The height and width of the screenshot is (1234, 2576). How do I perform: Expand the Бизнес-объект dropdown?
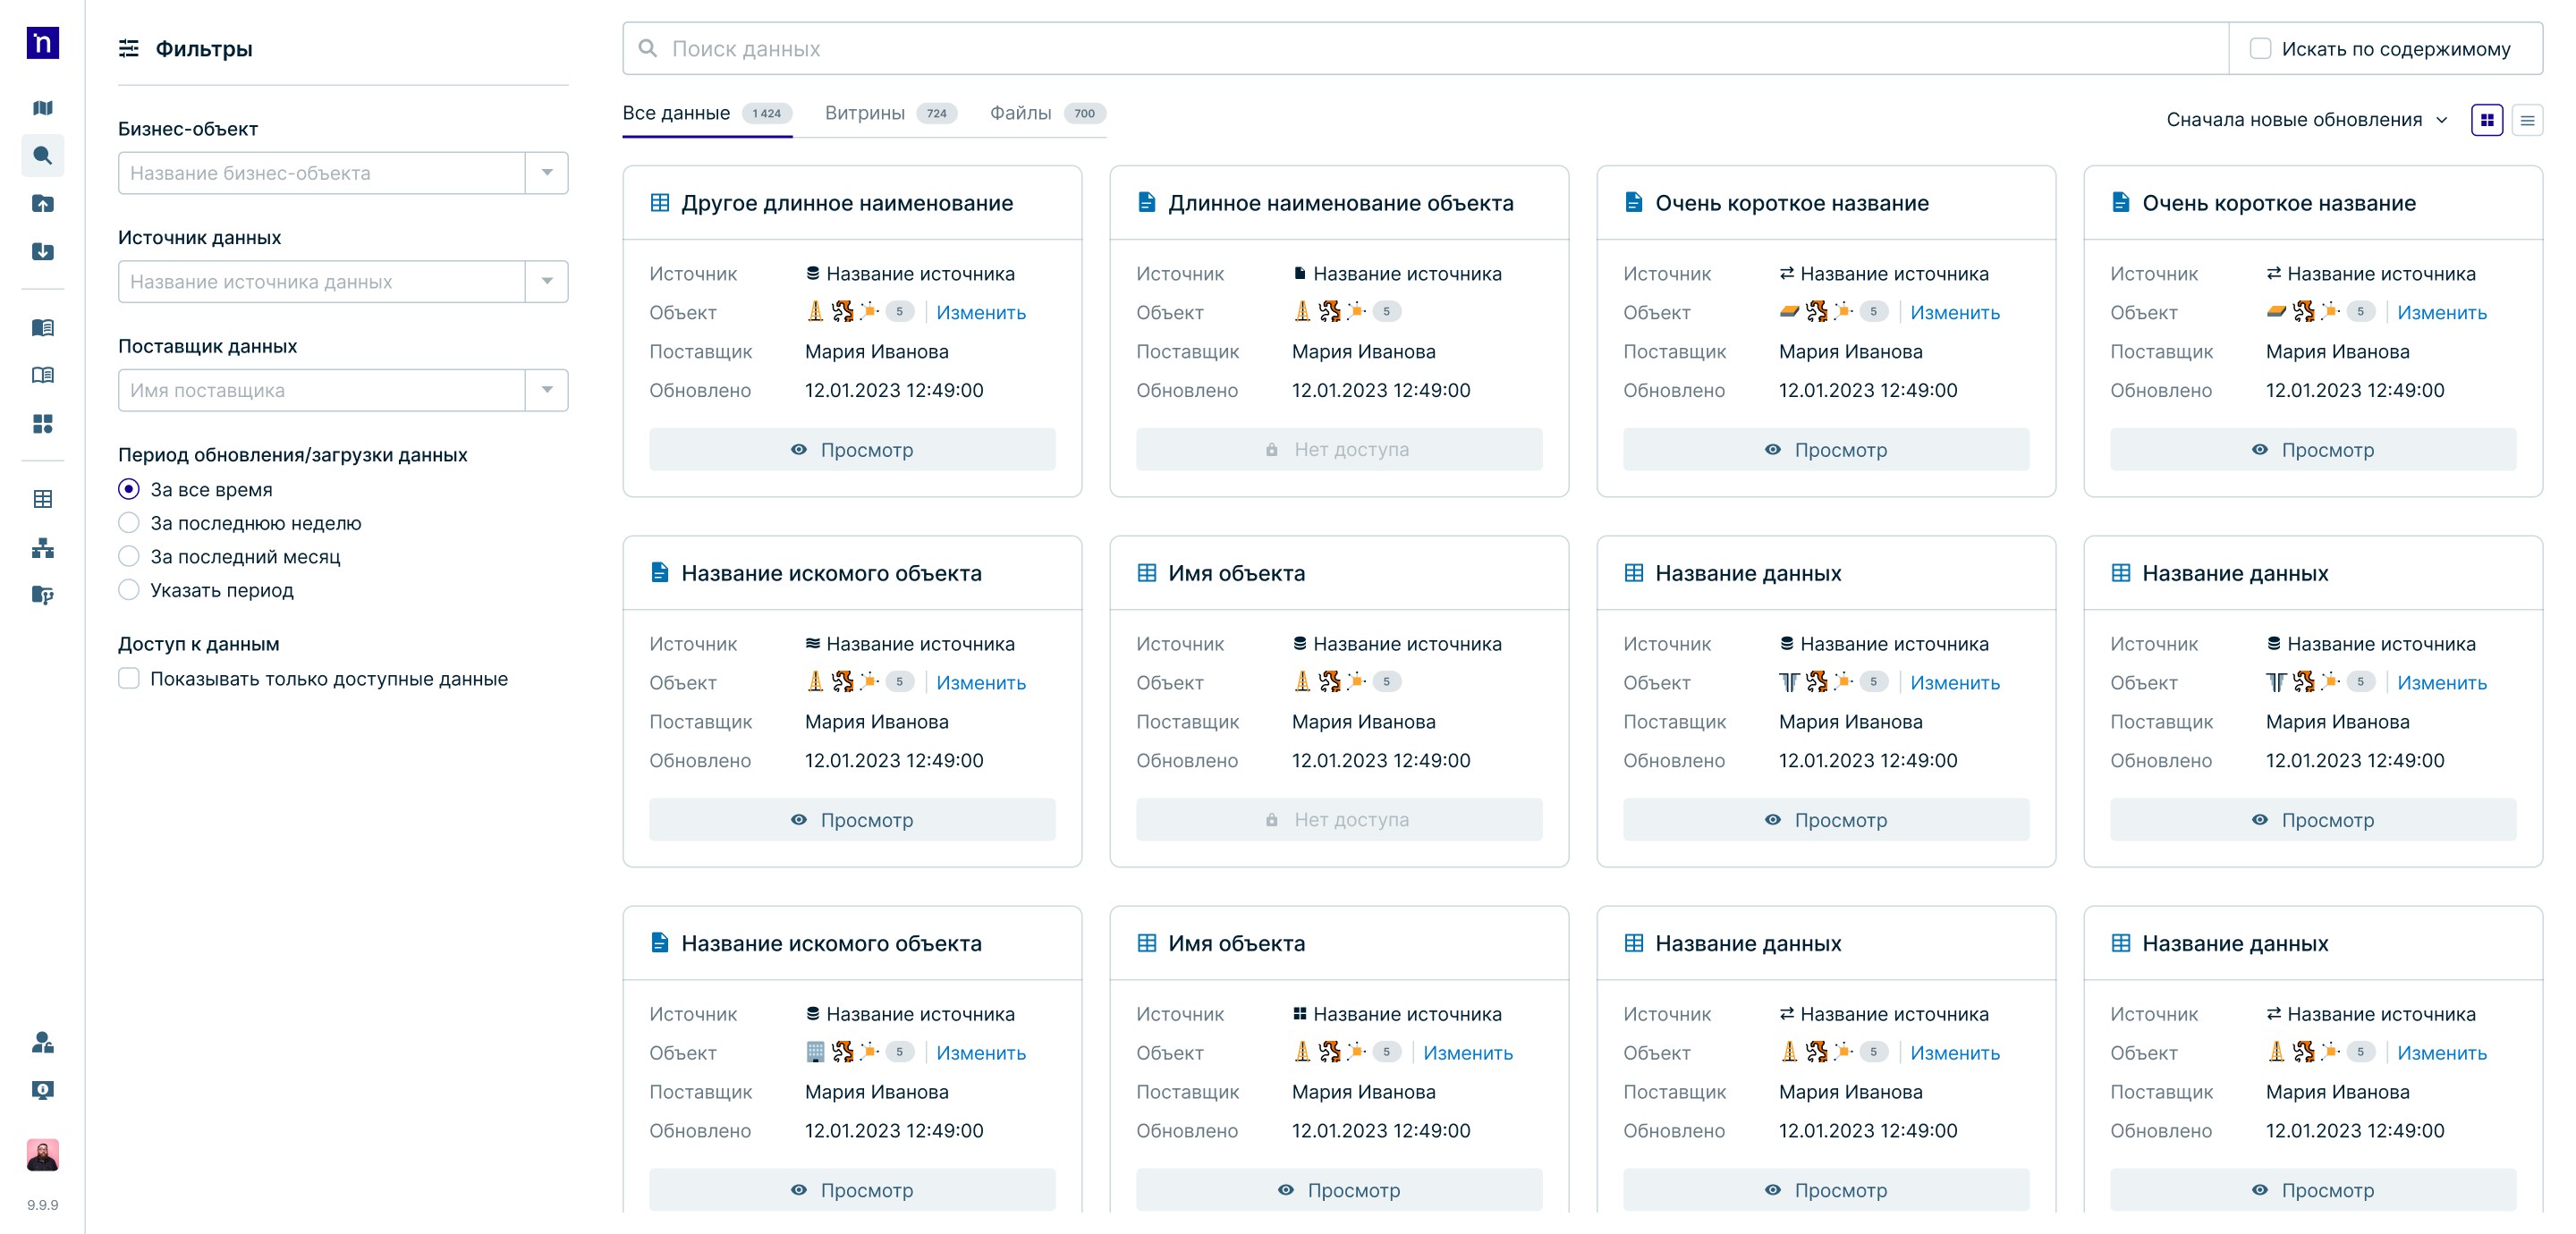[546, 173]
